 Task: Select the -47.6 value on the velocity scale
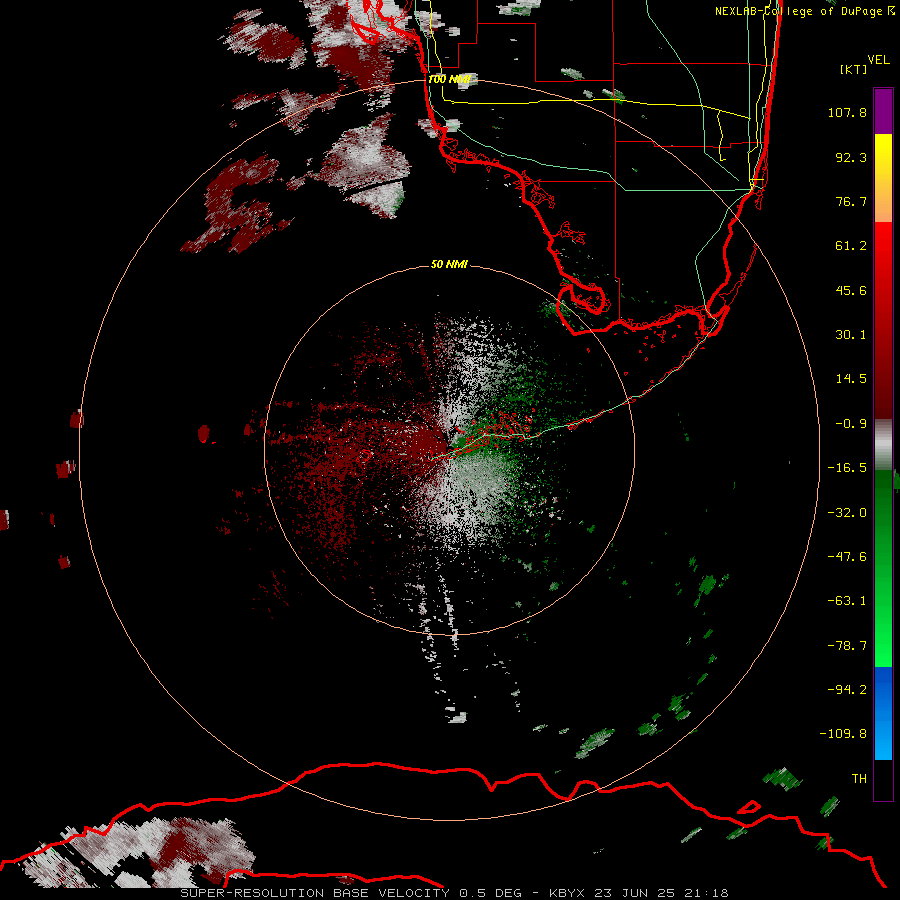(847, 557)
